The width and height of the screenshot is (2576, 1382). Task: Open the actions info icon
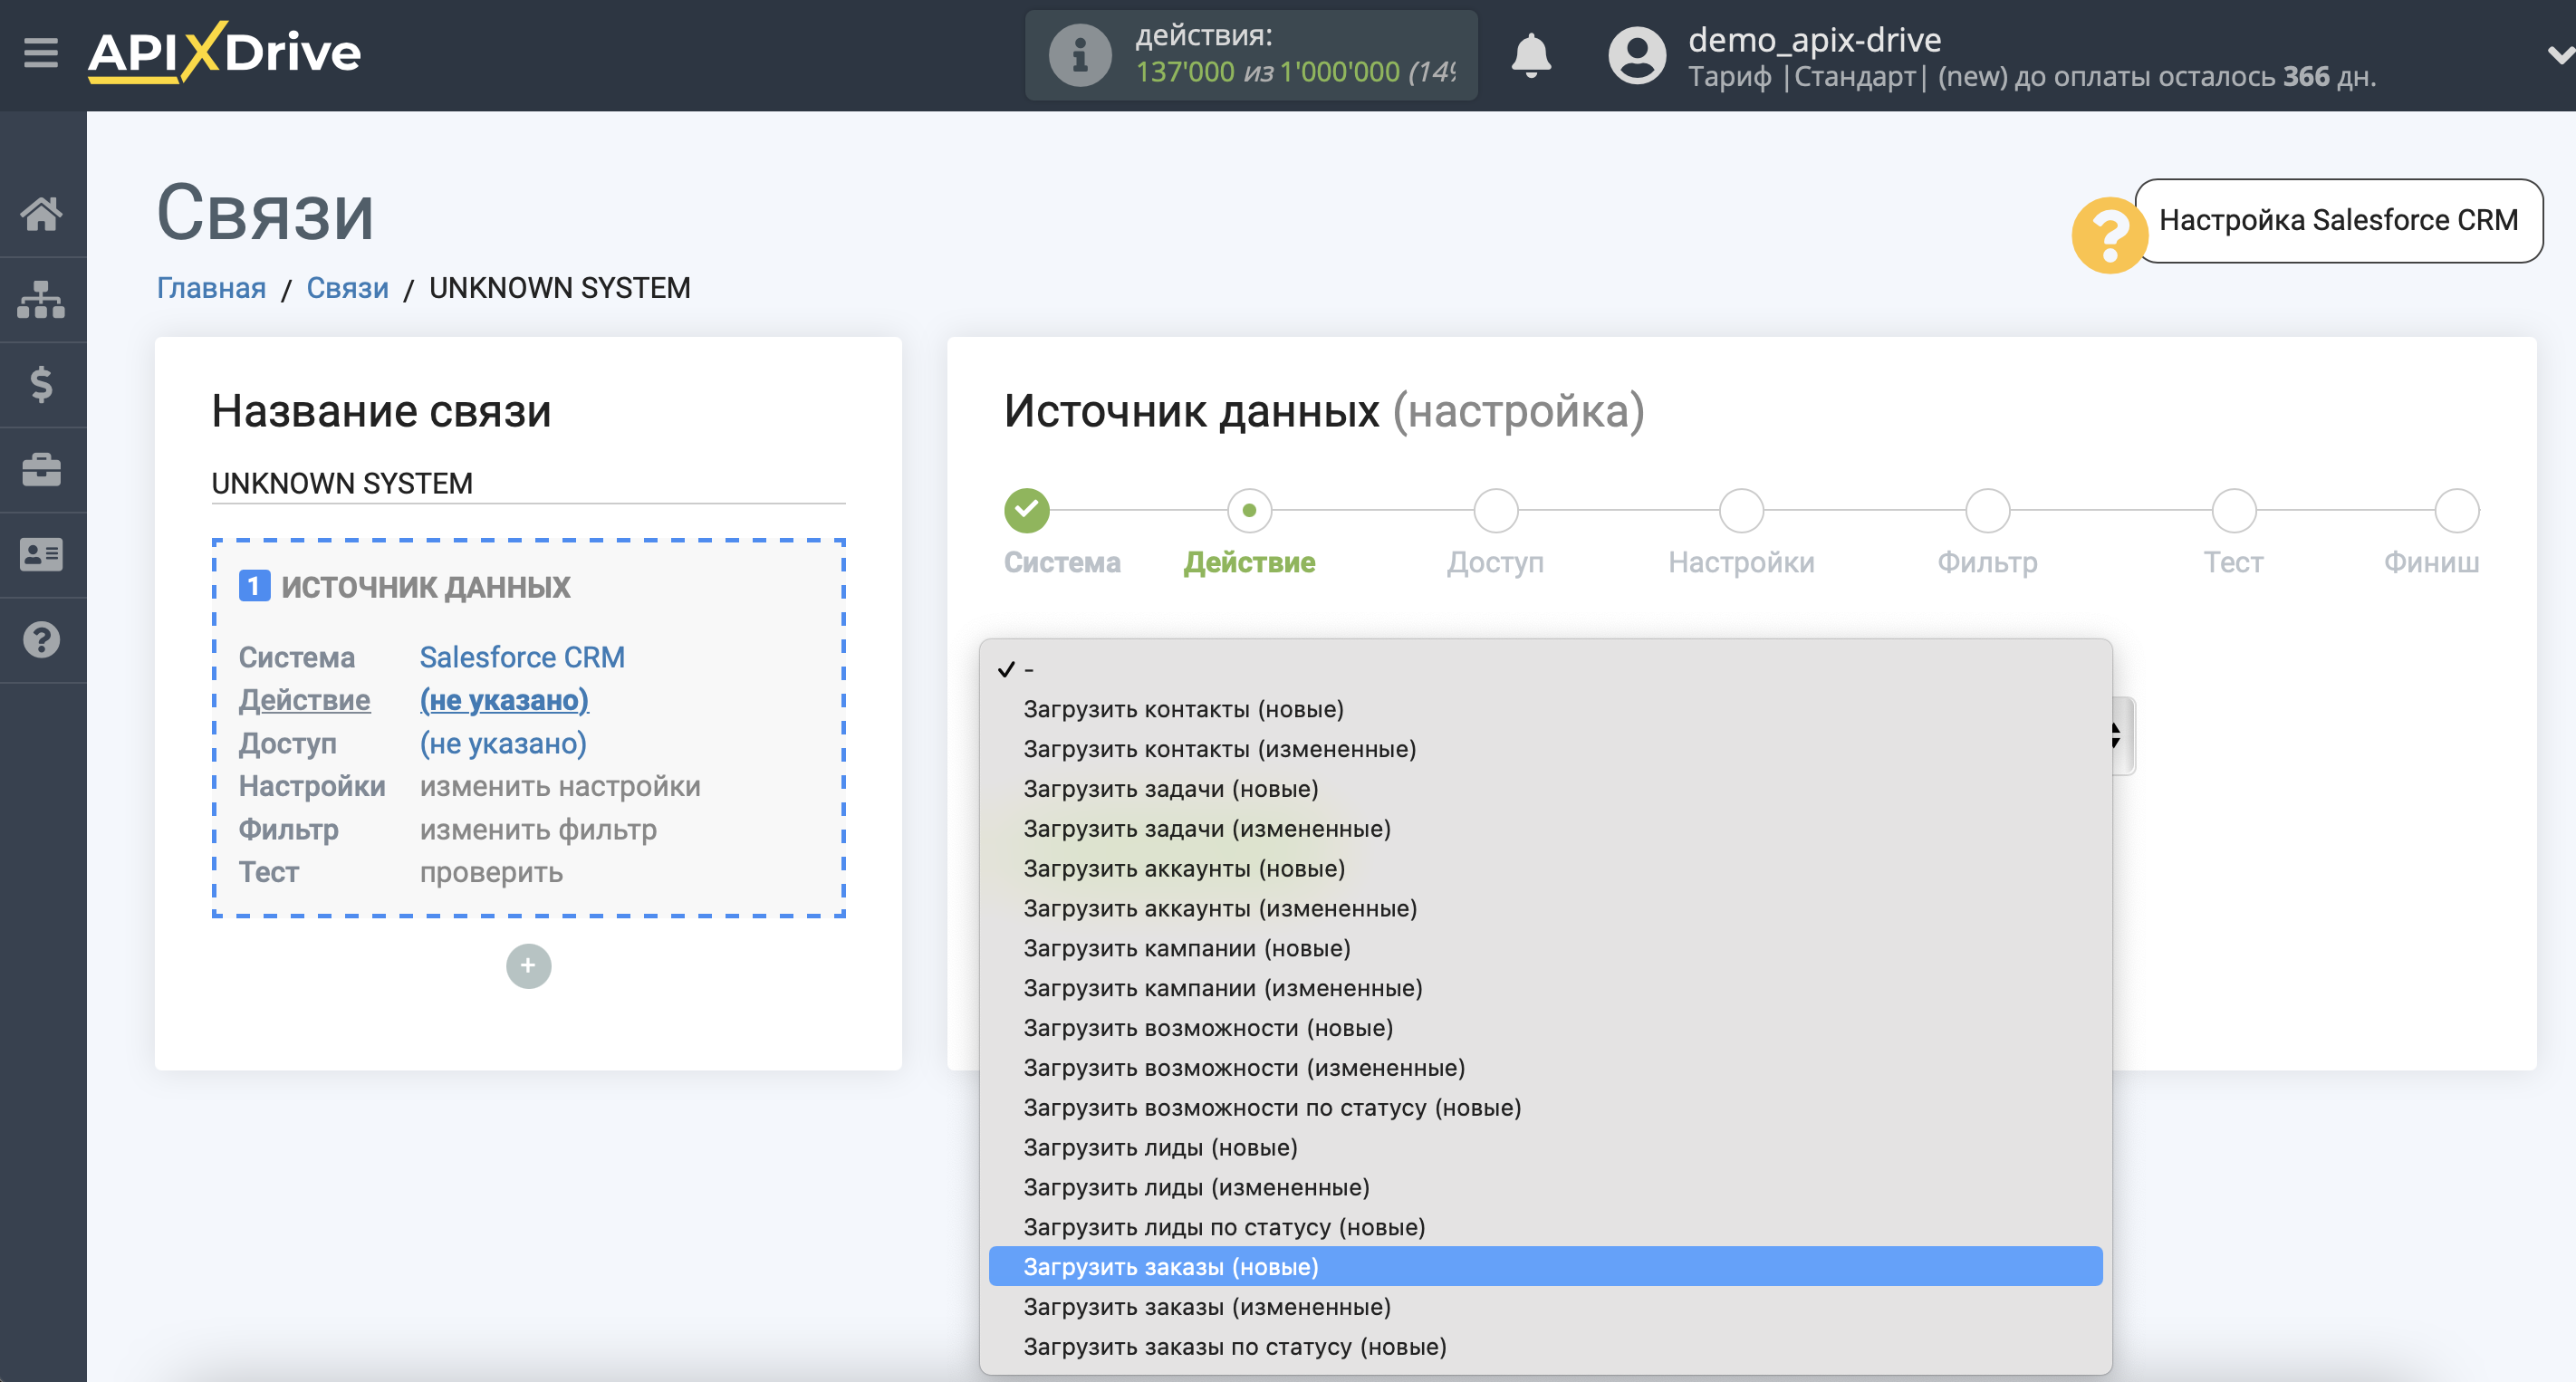point(1079,55)
